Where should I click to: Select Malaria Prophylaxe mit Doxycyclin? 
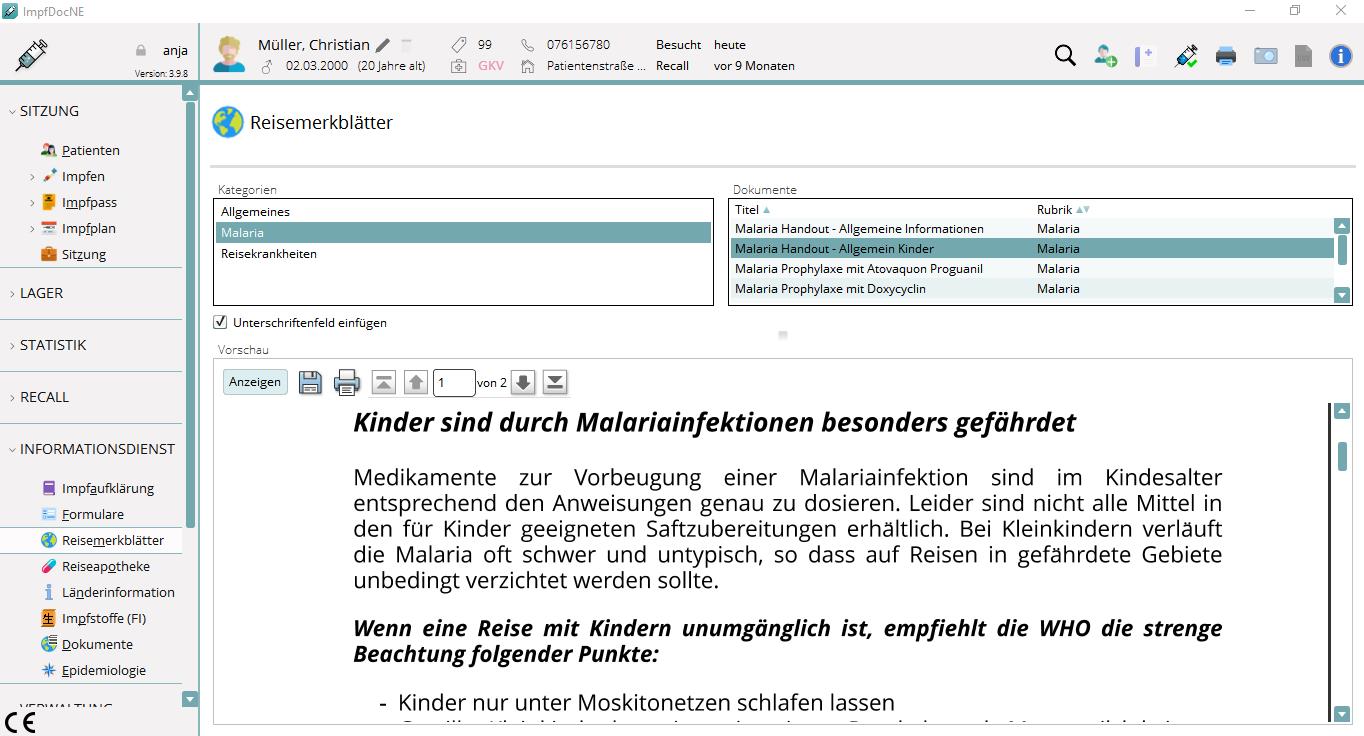click(1032, 289)
